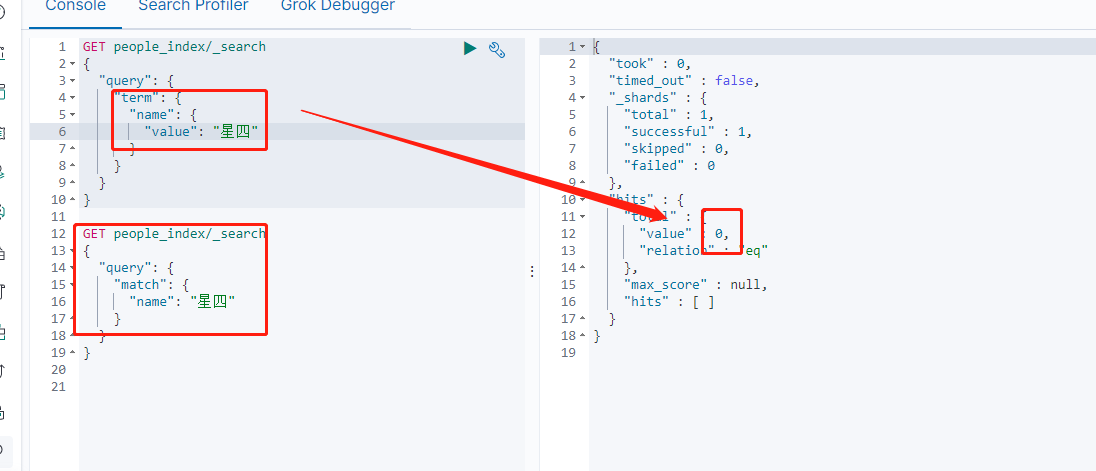
Task: Click the "skipped" : 0 response line
Action: click(x=677, y=149)
